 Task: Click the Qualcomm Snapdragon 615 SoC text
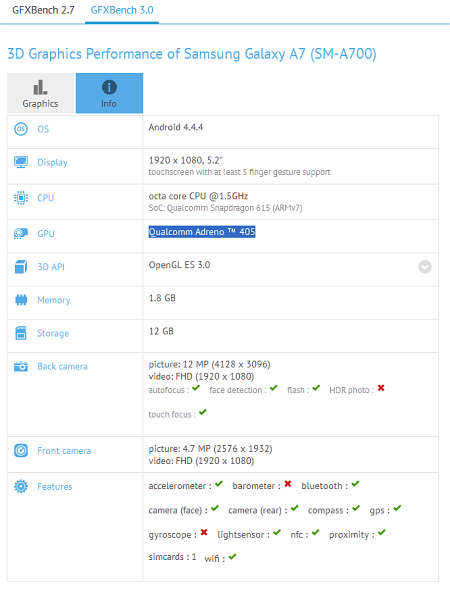[225, 208]
